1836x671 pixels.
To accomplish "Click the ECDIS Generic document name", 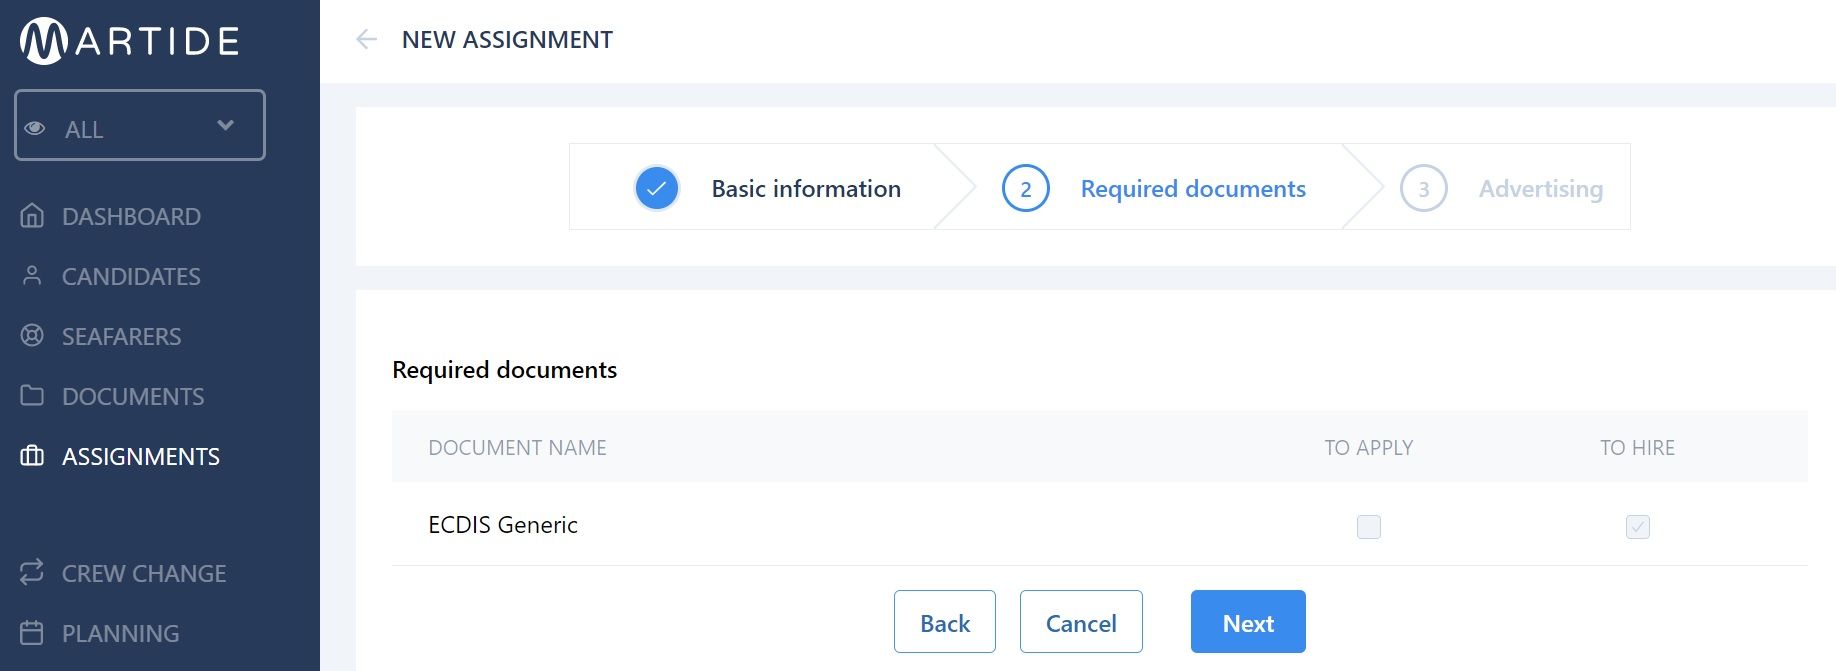I will coord(503,525).
